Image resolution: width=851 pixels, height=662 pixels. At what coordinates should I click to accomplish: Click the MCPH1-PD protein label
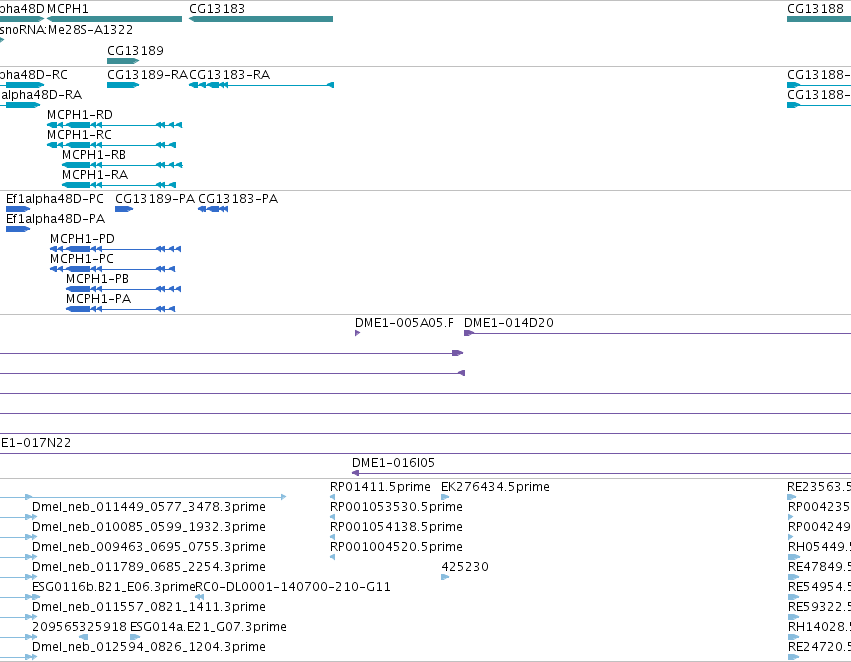point(82,239)
